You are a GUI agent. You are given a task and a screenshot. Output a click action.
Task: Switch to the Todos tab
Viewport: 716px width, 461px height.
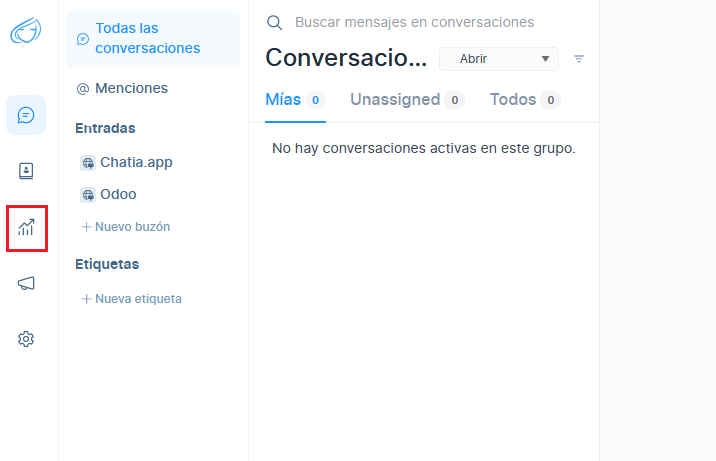525,100
